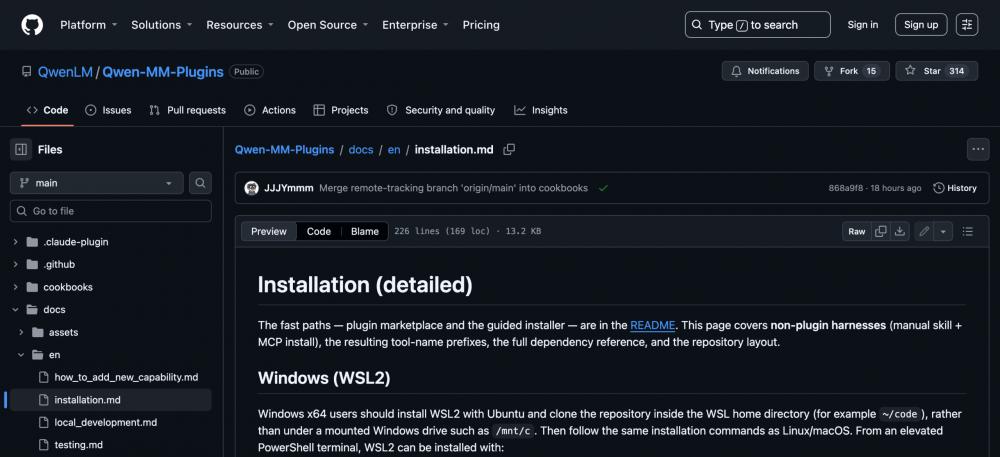Go to en in breadcrumb path
Image resolution: width=1000 pixels, height=457 pixels.
pyautogui.click(x=394, y=149)
